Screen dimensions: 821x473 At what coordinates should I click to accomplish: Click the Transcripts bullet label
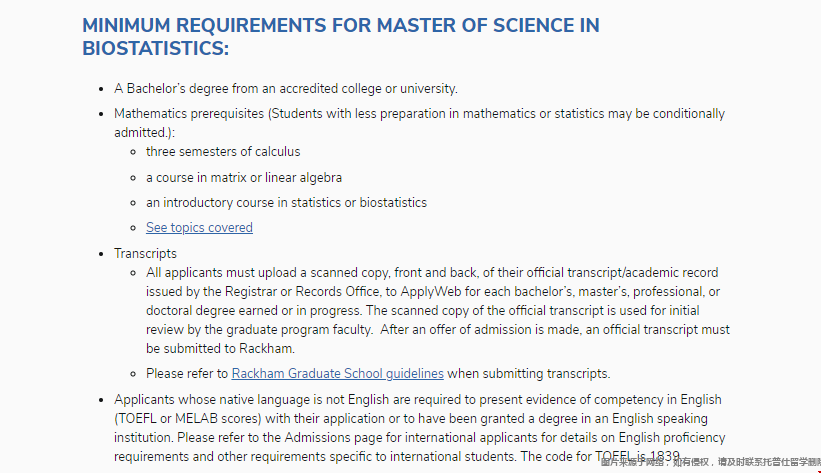tap(146, 254)
